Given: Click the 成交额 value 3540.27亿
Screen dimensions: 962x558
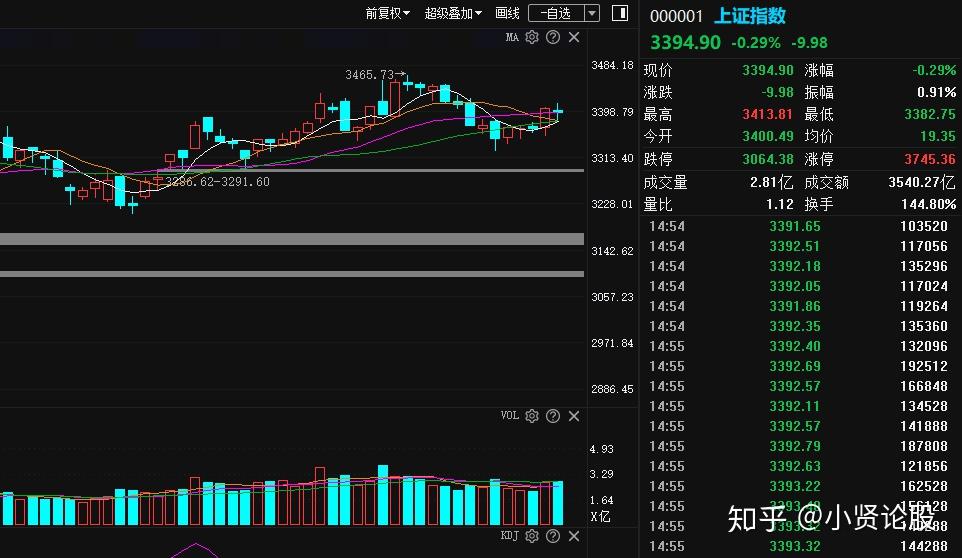Looking at the screenshot, I should [922, 182].
